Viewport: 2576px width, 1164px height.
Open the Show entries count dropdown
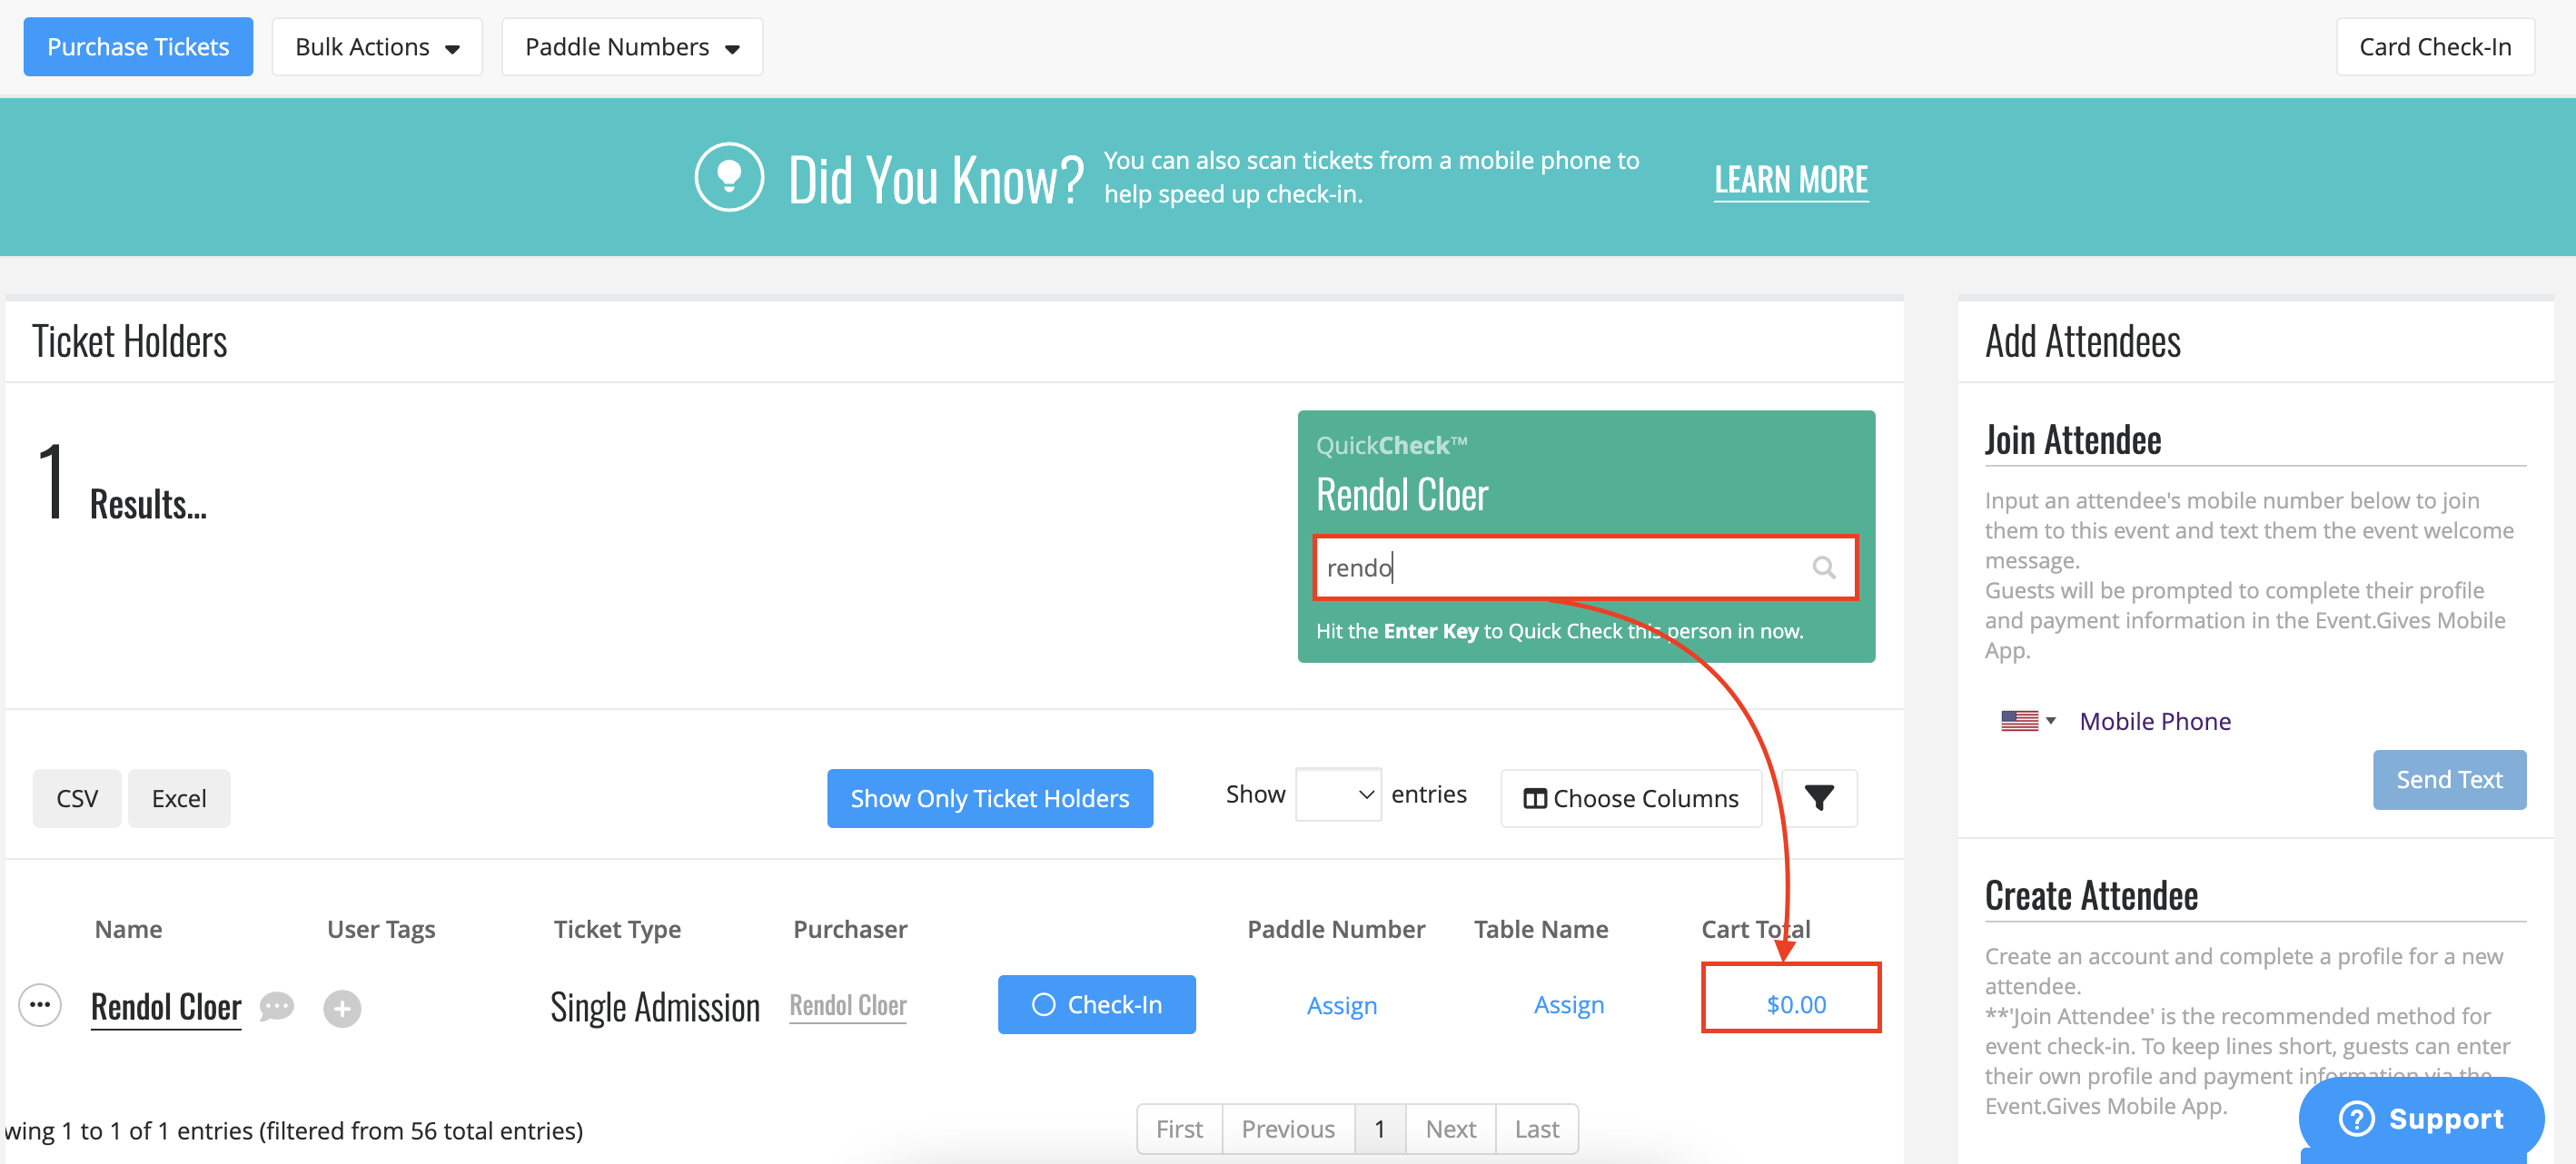(1338, 794)
